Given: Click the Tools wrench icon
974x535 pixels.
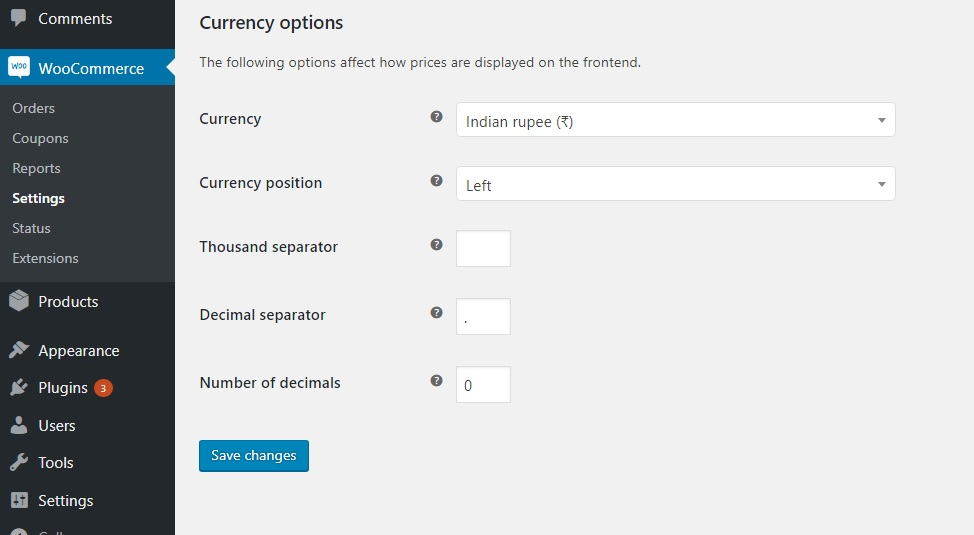Looking at the screenshot, I should [18, 462].
